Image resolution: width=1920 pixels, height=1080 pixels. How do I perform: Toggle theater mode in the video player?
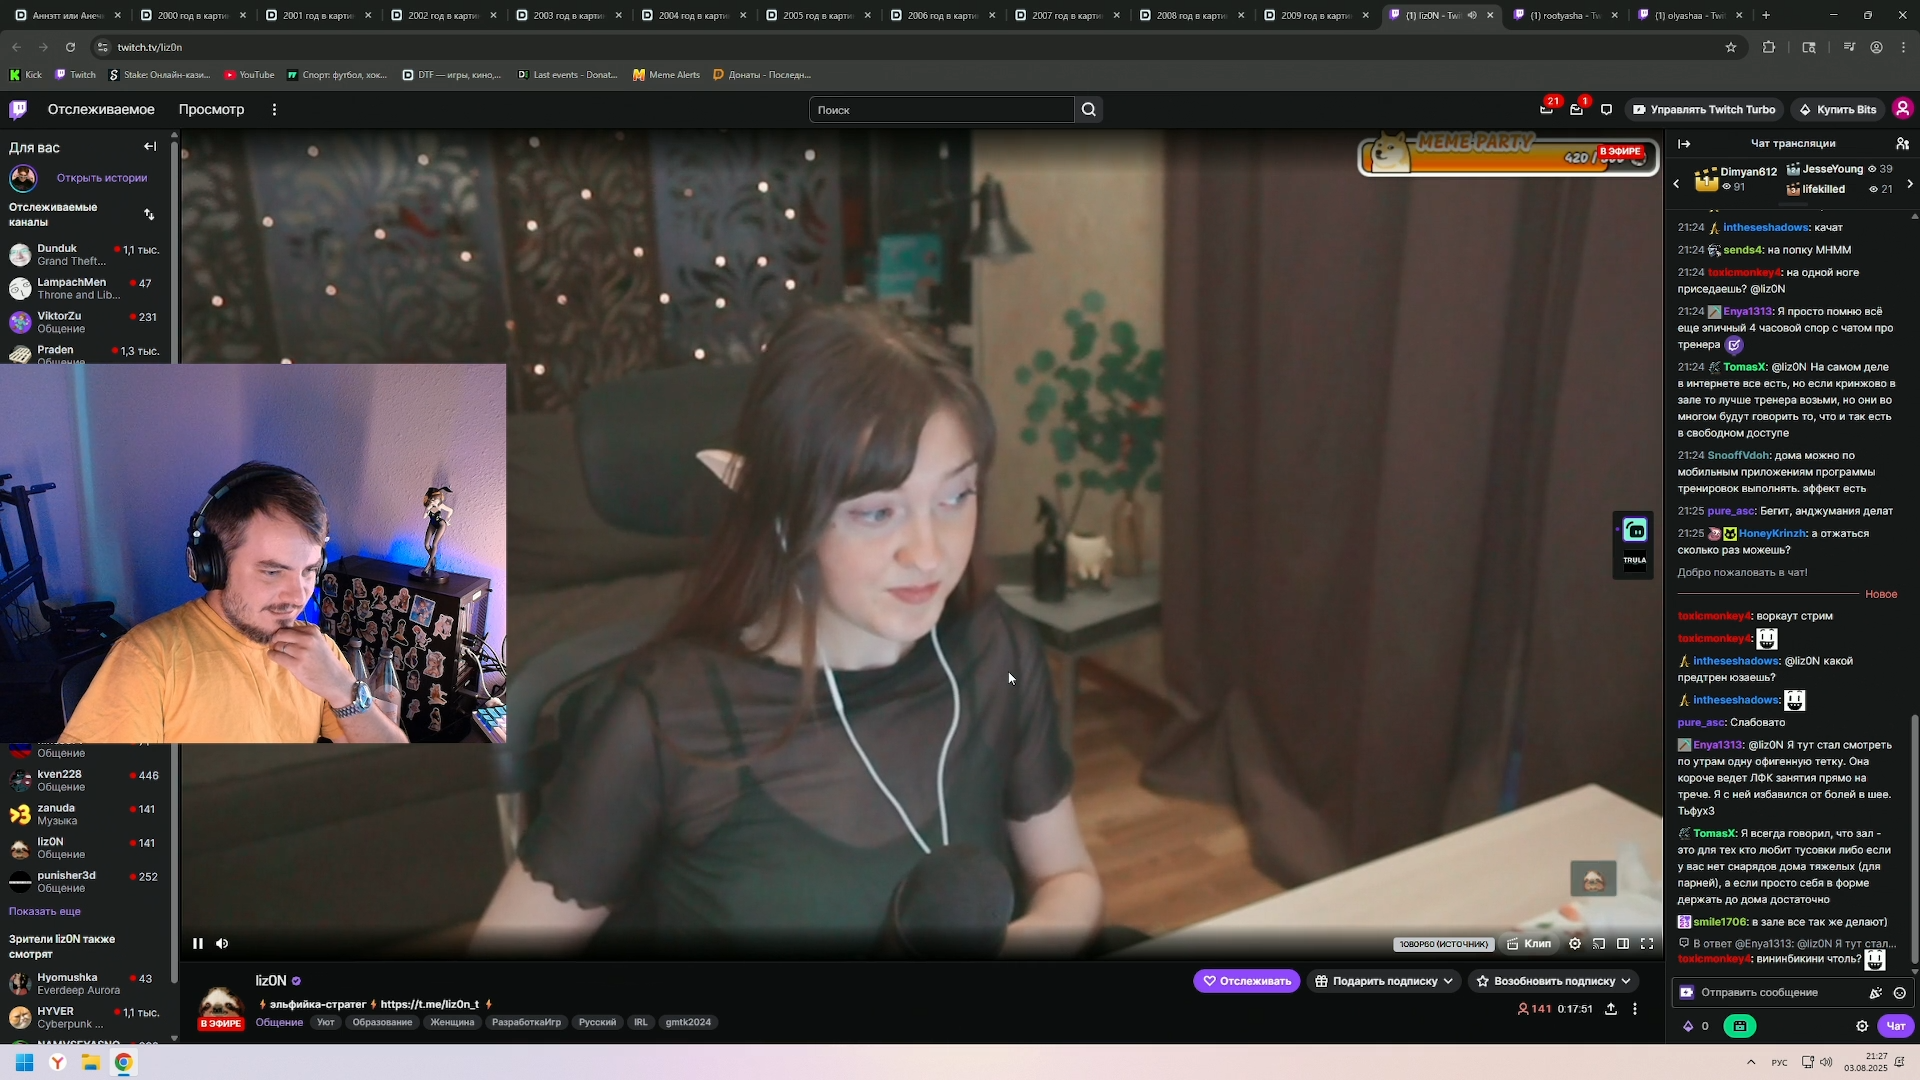tap(1623, 943)
